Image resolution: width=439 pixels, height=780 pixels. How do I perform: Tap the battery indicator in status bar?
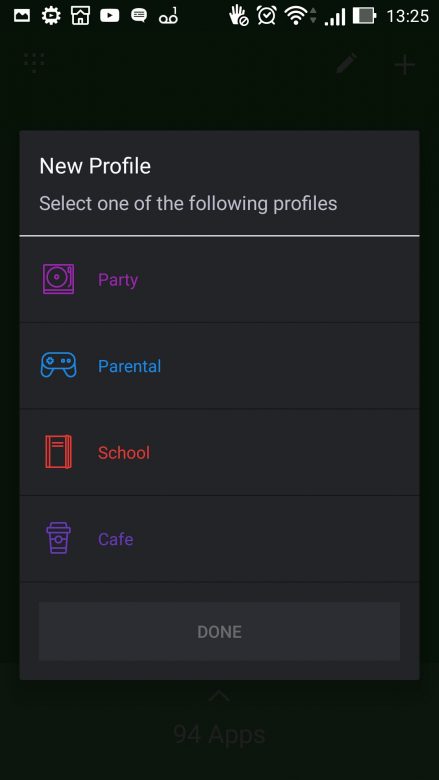tap(364, 16)
